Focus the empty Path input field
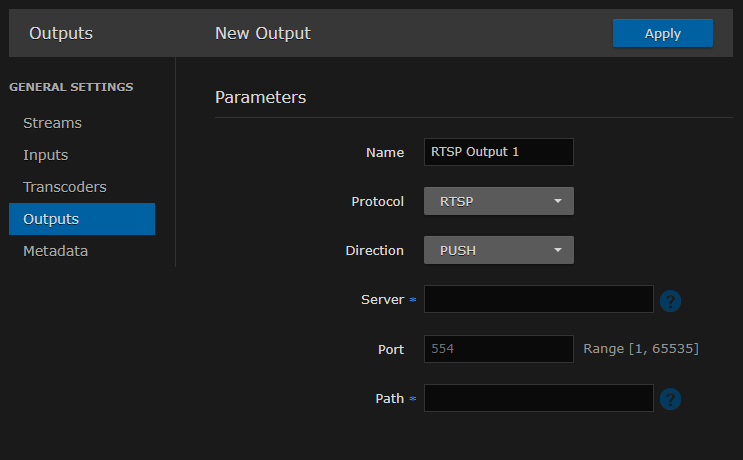The image size is (743, 460). pos(538,398)
